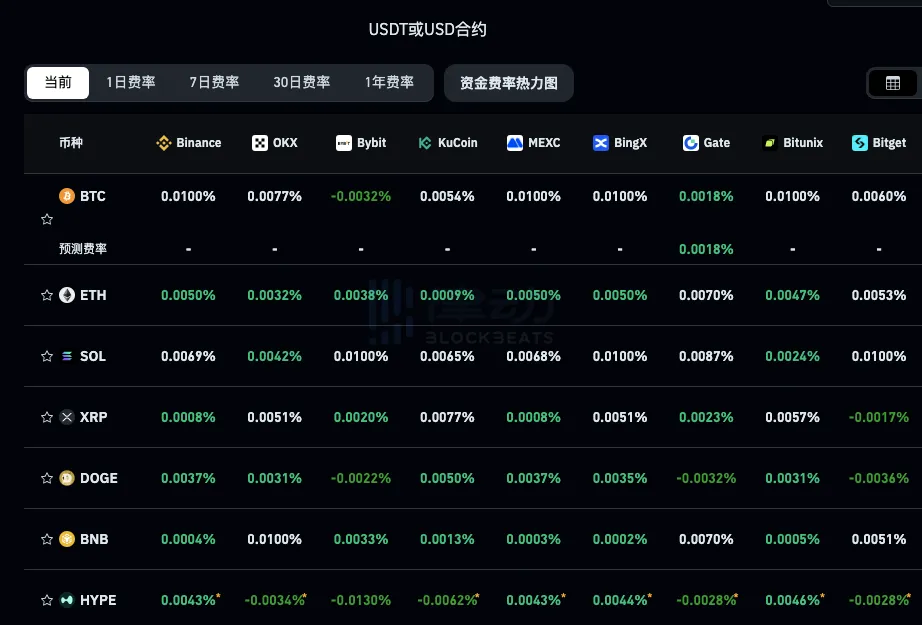Click BNB MEXC rate 0.0003%

point(534,539)
